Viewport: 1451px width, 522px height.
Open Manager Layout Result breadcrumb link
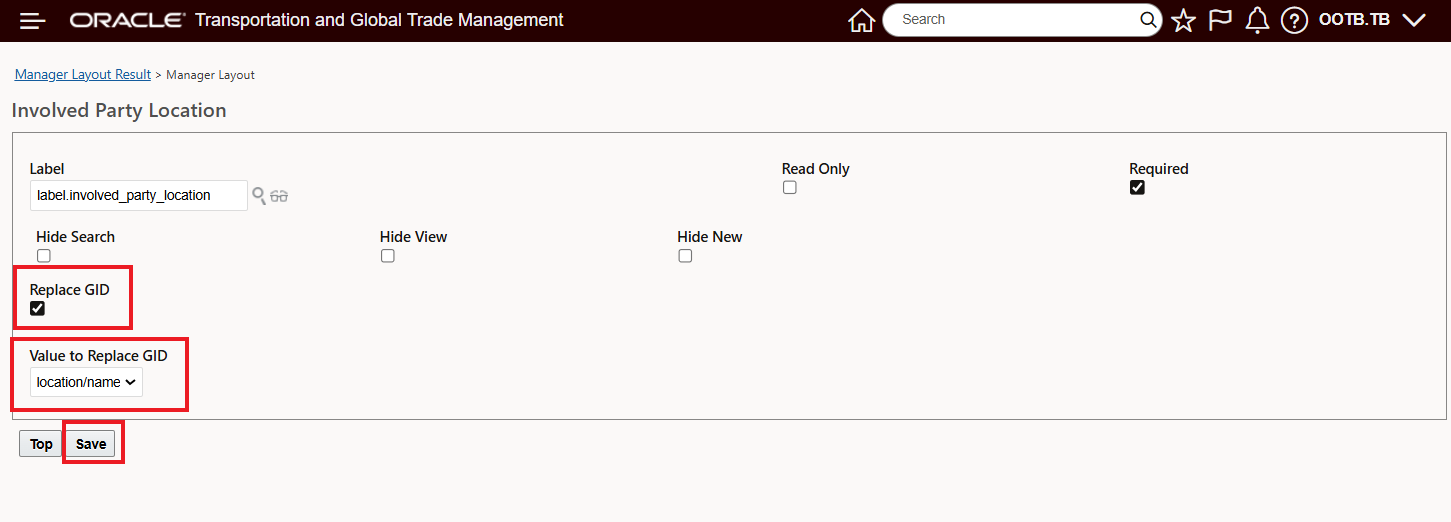(x=83, y=75)
